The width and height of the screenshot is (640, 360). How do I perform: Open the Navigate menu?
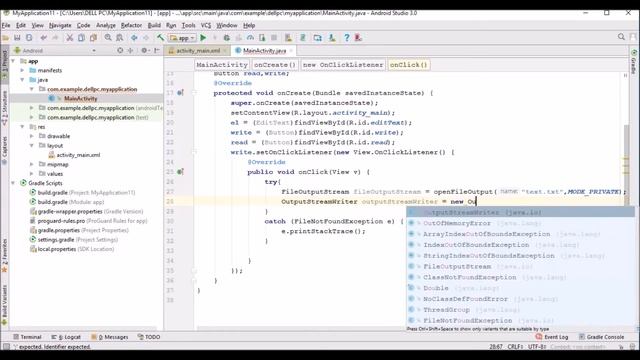click(60, 25)
